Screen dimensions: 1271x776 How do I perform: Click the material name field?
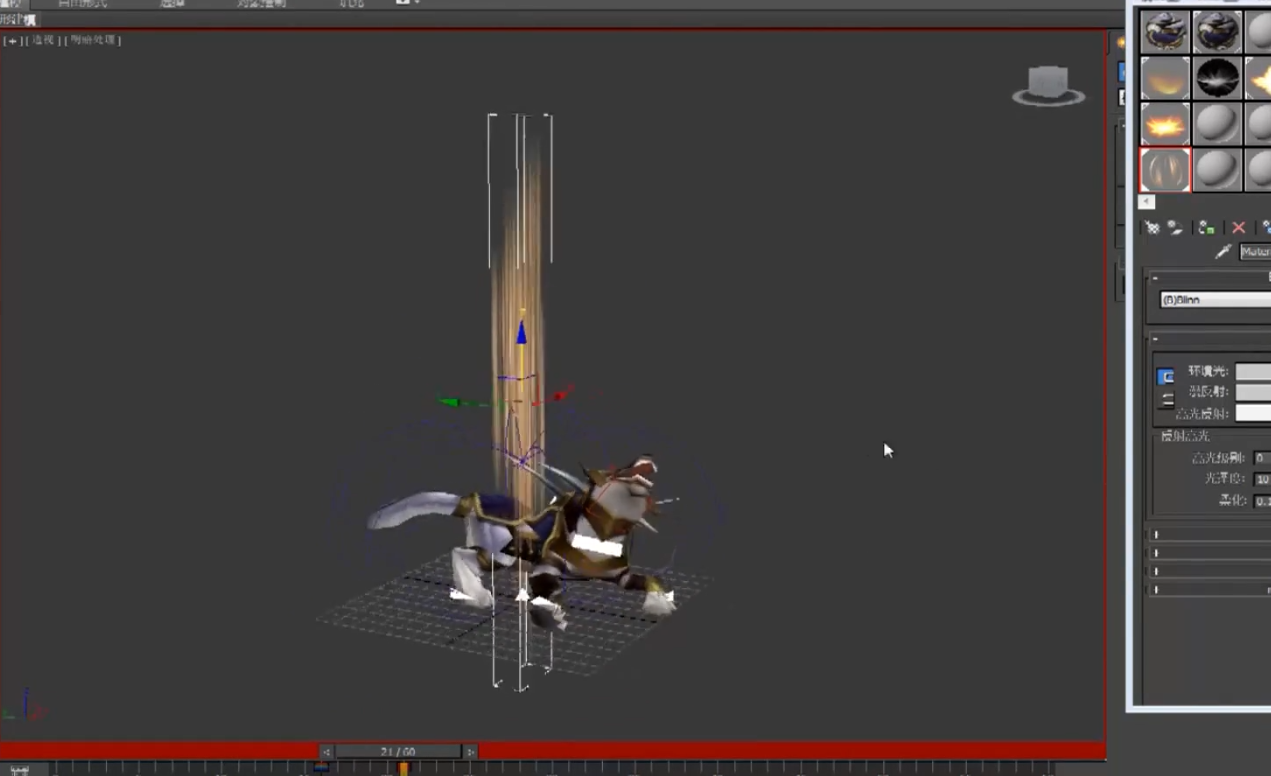[x=1255, y=252]
